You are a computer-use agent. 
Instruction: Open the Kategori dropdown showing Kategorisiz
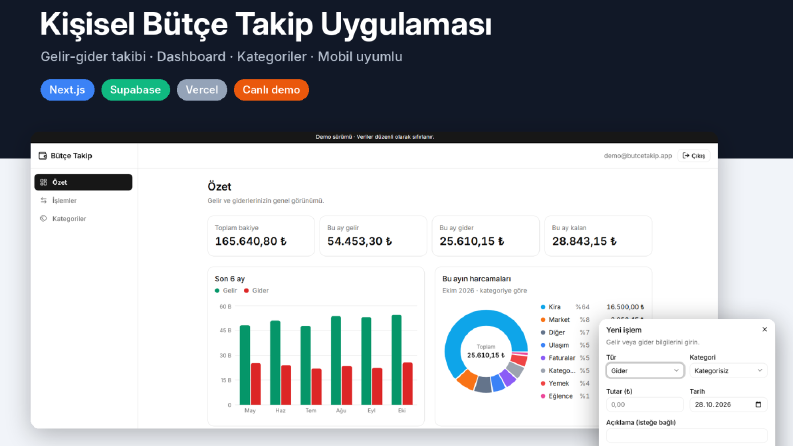pos(728,371)
